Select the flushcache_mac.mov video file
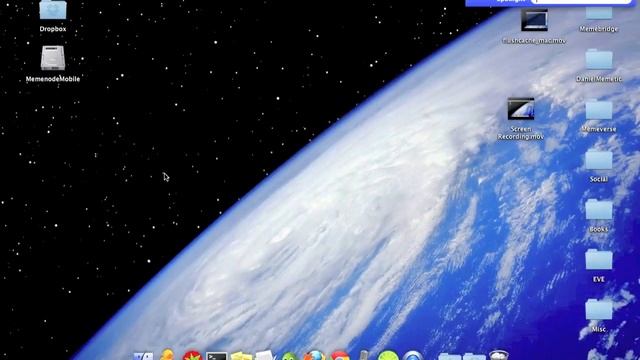The height and width of the screenshot is (360, 640). [x=534, y=20]
